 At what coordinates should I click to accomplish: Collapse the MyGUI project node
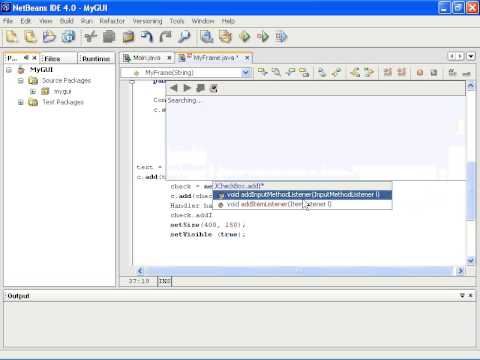[9, 70]
